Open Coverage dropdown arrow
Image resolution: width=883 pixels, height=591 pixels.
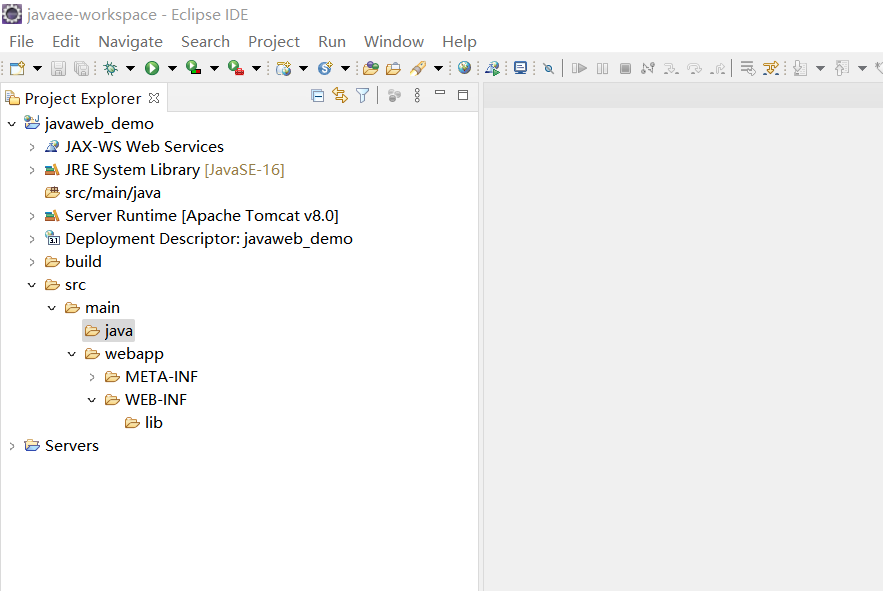coord(214,69)
